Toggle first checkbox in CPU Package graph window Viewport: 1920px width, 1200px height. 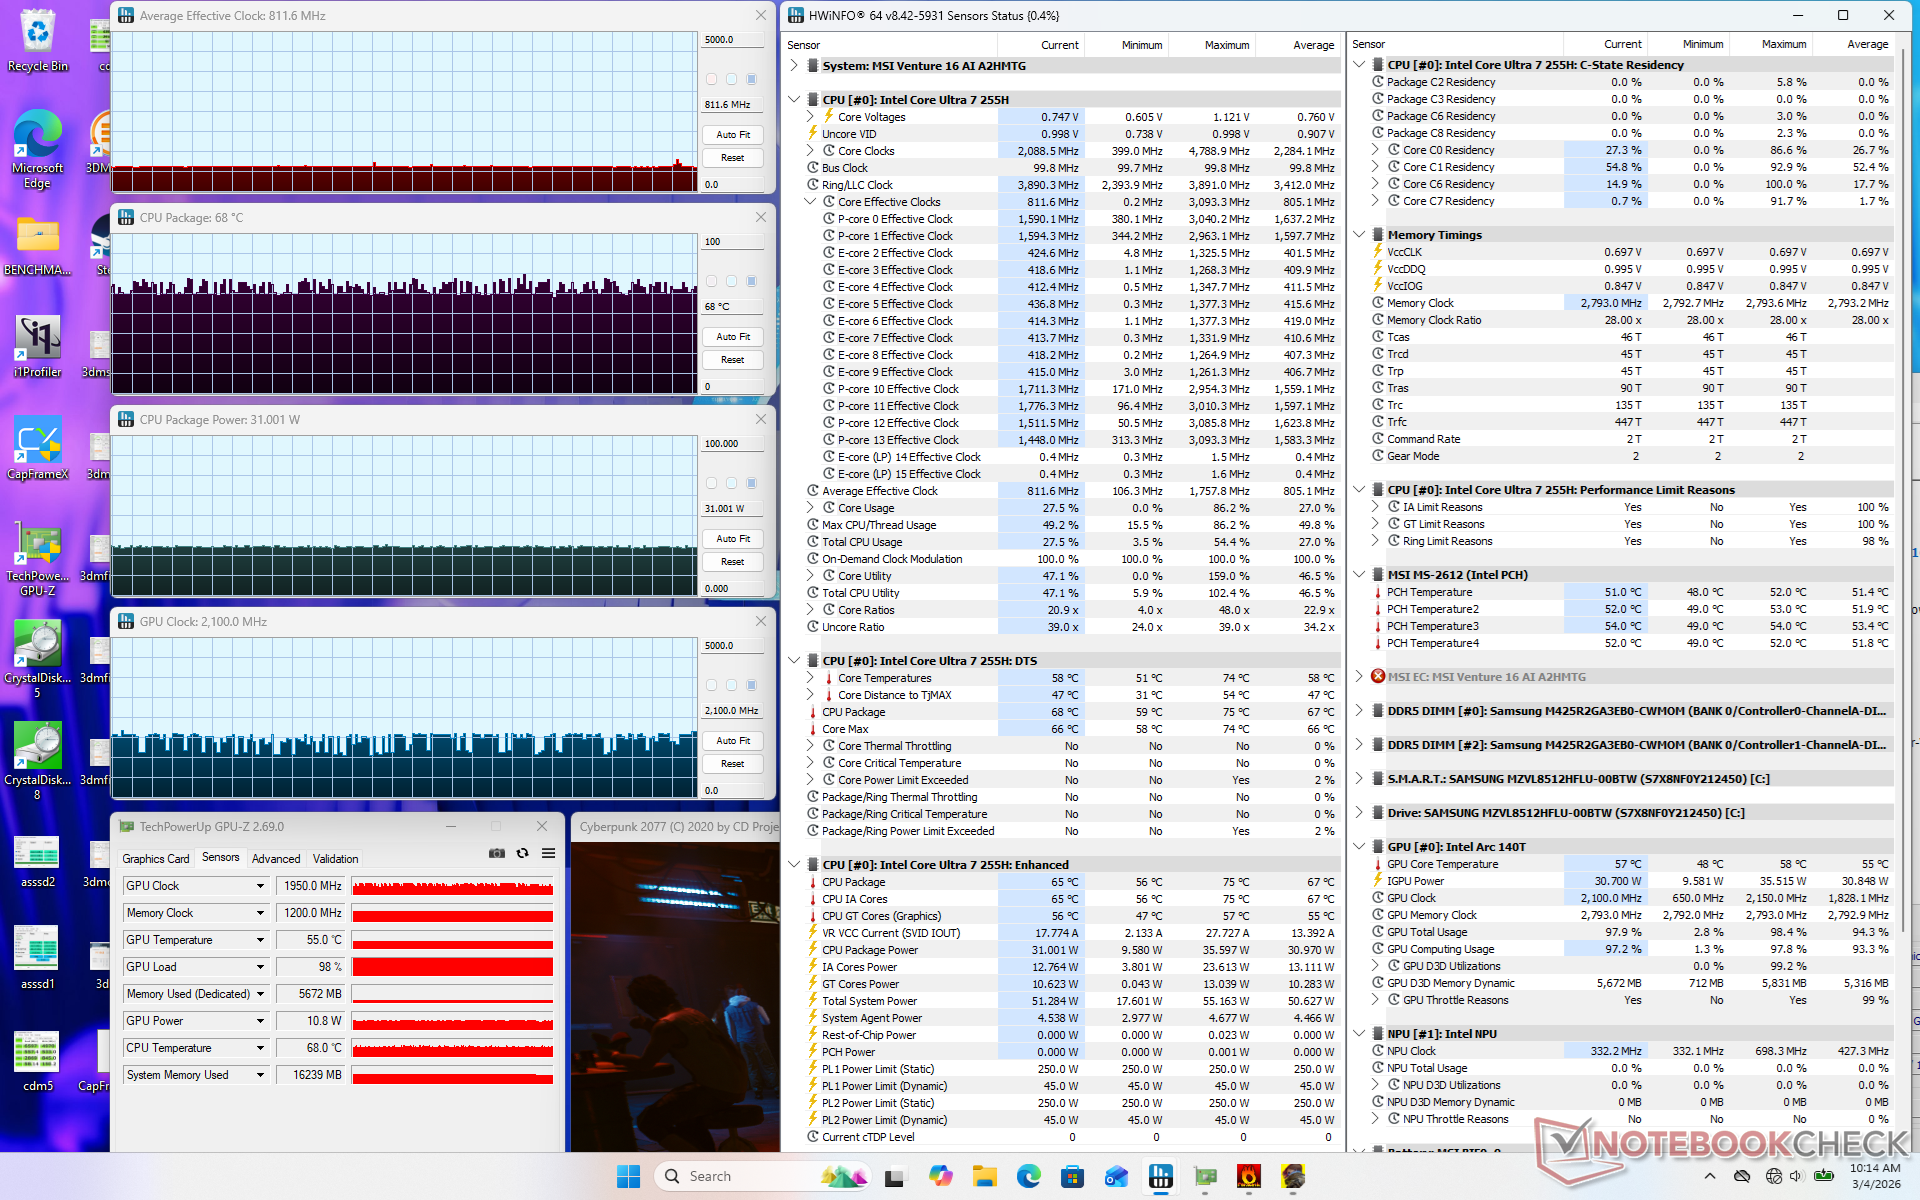coord(711,281)
